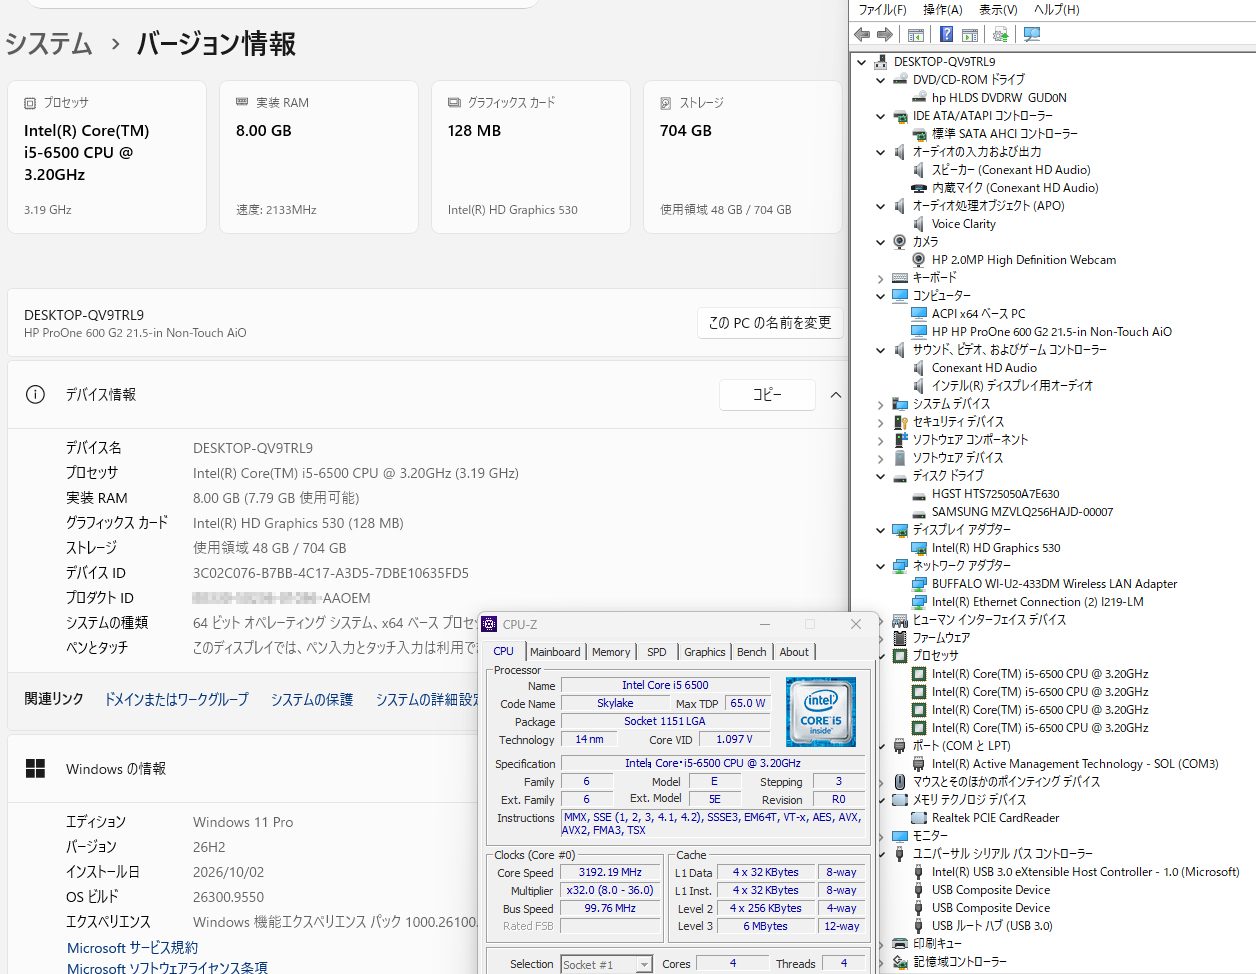Click the disk icon next to SAMSUNG MZVLQ256HAJD-00007
The height and width of the screenshot is (974, 1256).
(919, 512)
